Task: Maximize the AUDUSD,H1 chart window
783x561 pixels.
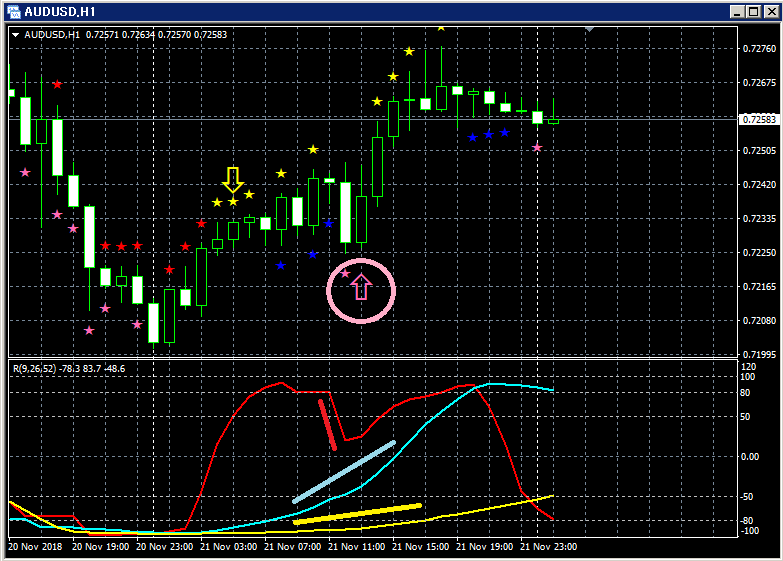Action: tap(754, 11)
